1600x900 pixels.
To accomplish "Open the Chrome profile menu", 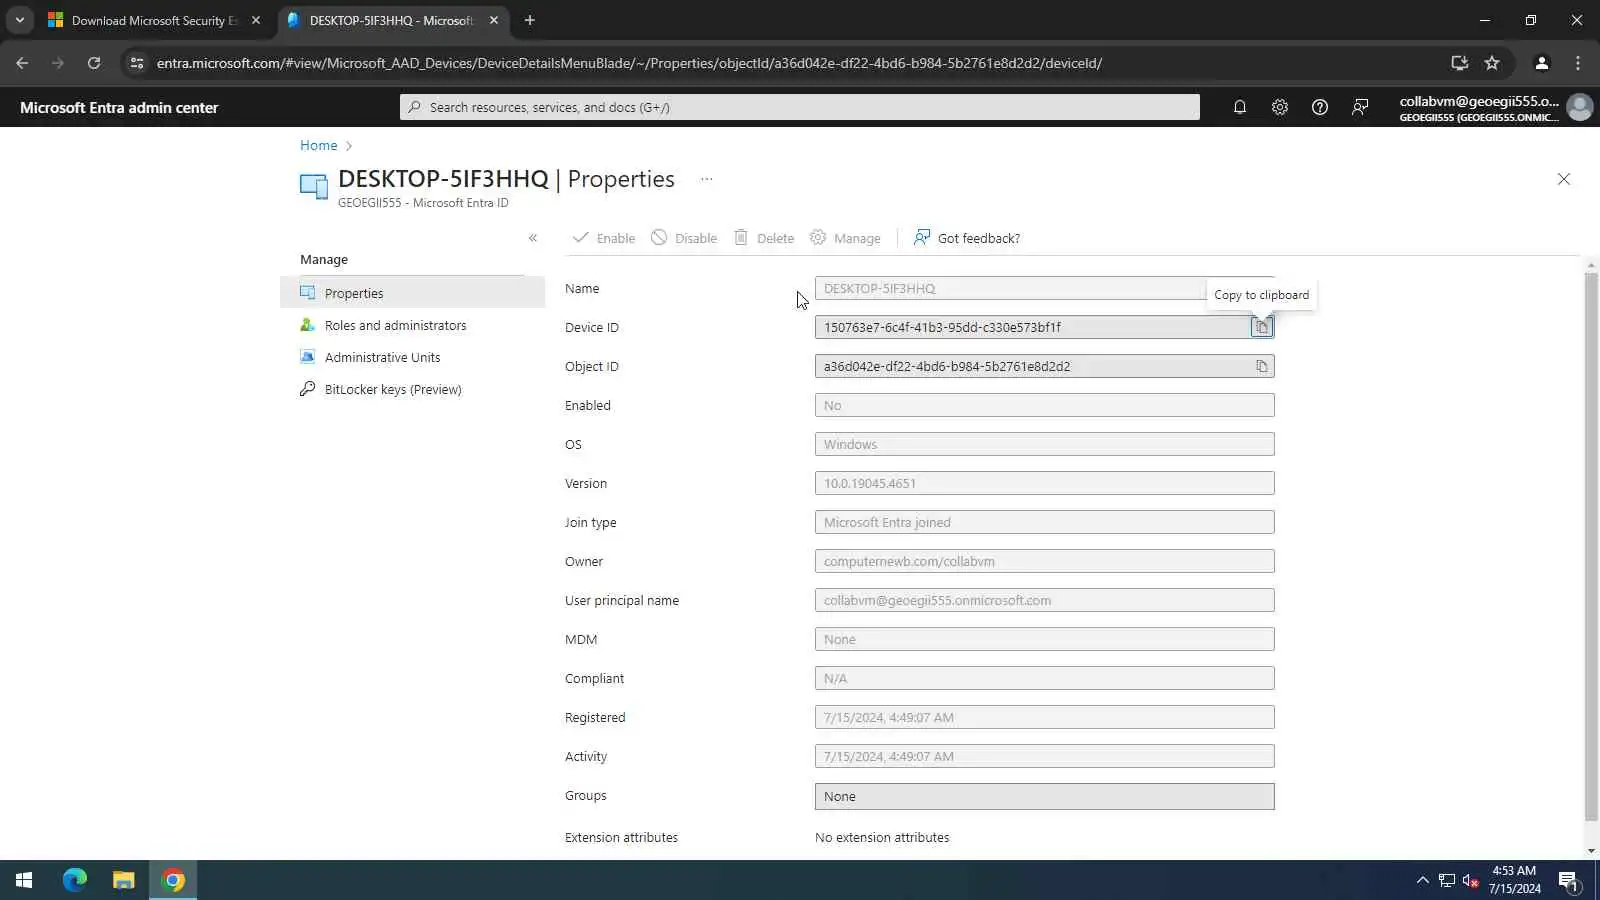I will 1542,63.
